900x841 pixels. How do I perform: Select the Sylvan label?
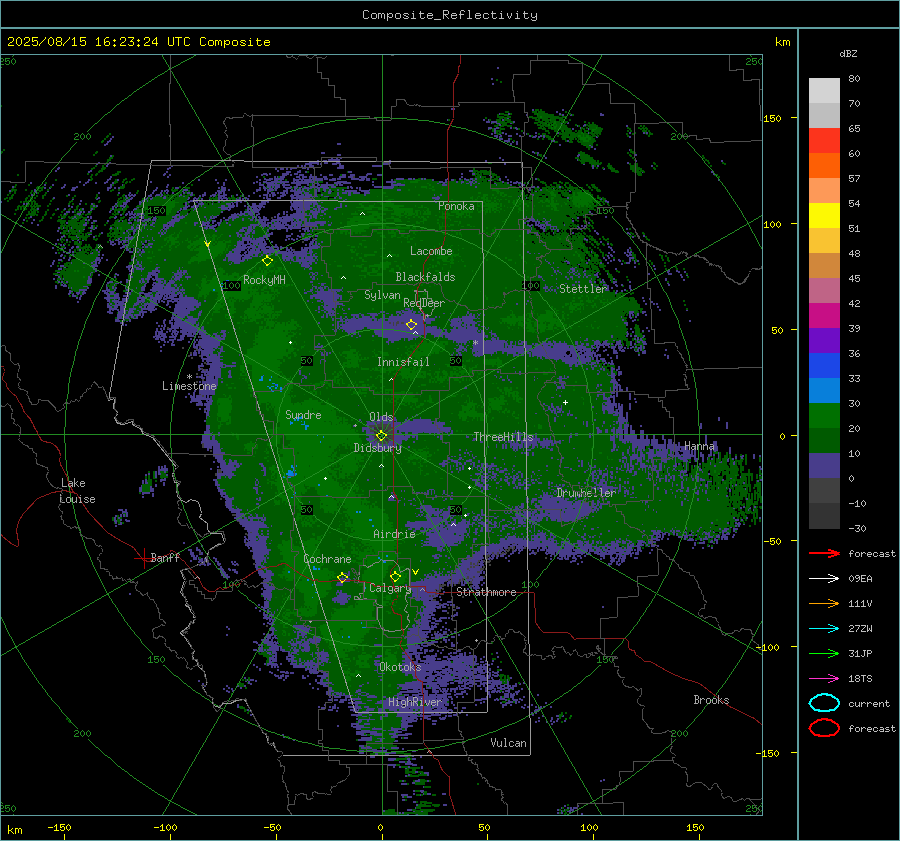pos(382,295)
